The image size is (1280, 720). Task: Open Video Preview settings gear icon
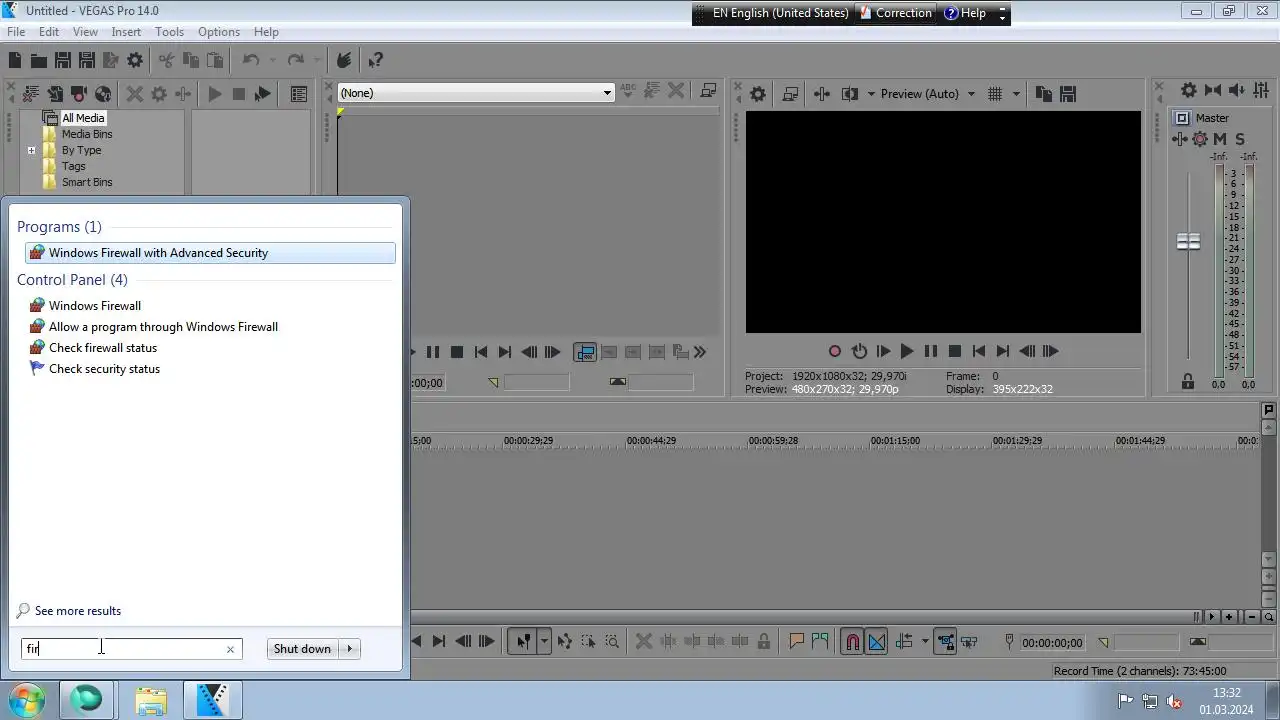758,94
